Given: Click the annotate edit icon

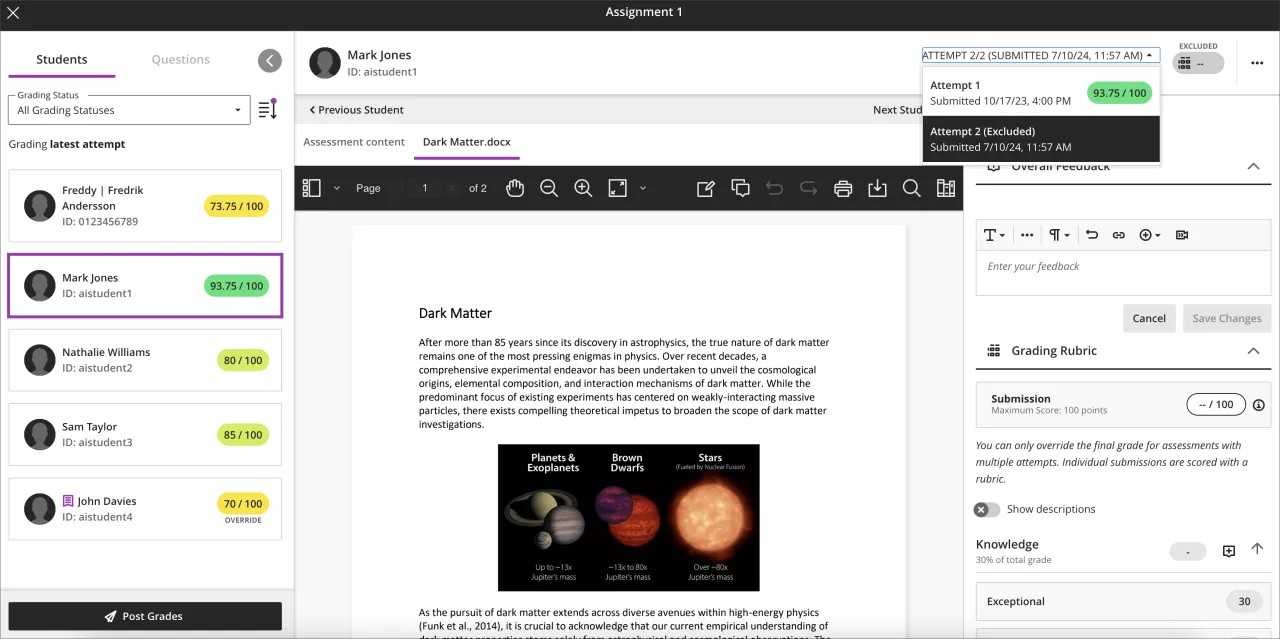Looking at the screenshot, I should (x=706, y=188).
